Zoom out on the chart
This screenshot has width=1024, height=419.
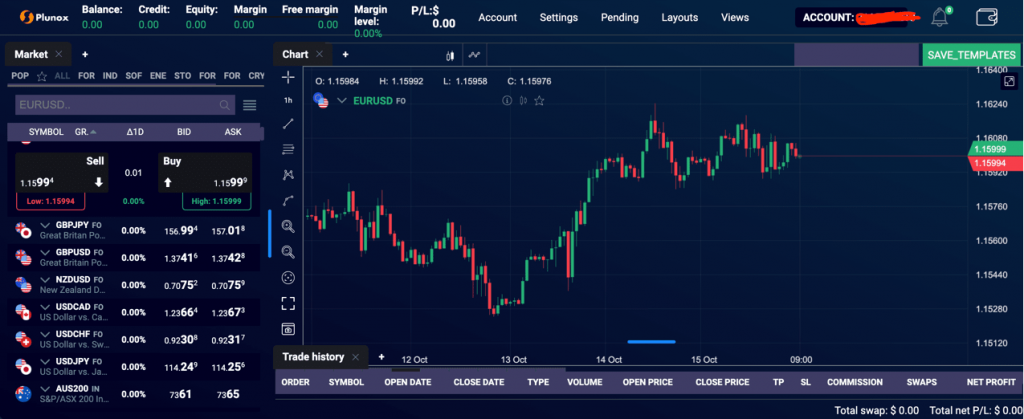[x=288, y=252]
